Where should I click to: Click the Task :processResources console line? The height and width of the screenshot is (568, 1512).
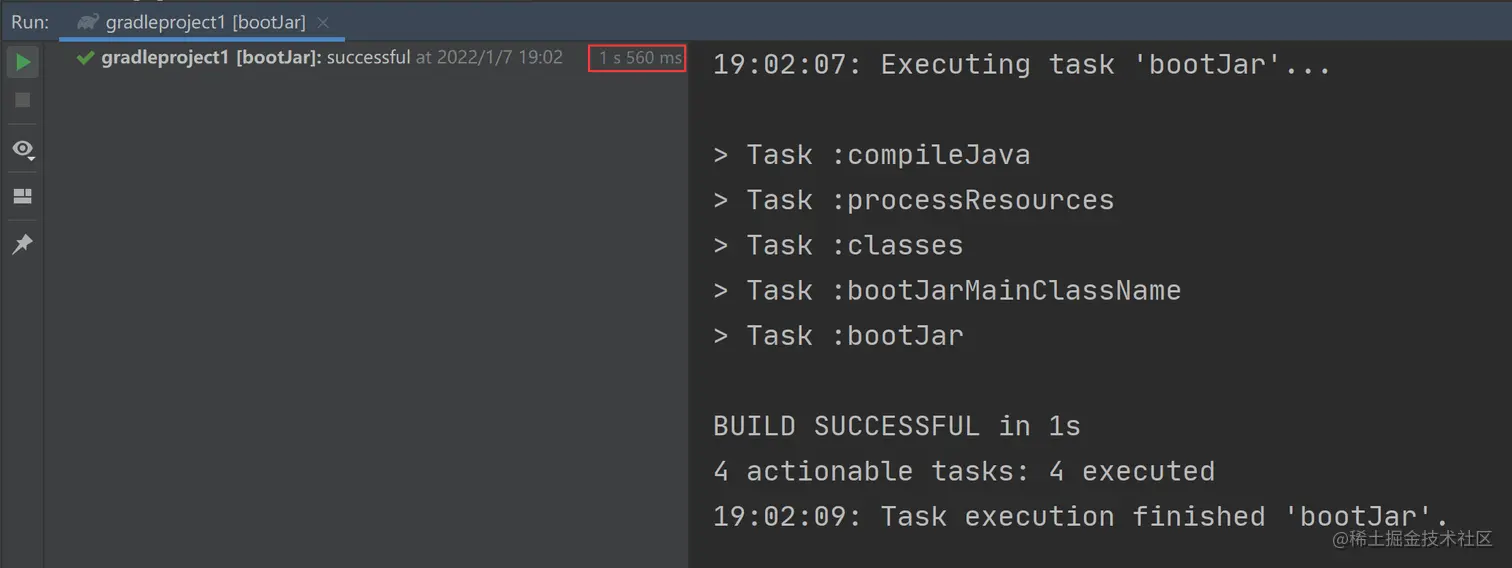click(x=913, y=200)
